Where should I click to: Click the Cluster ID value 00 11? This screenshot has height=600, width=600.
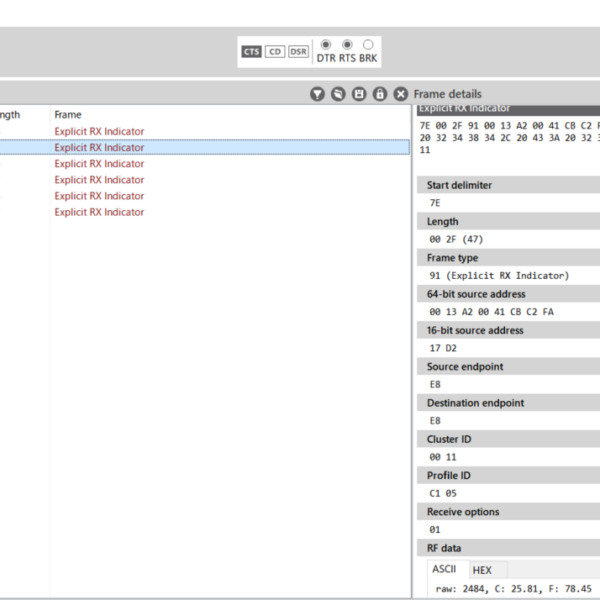(442, 457)
